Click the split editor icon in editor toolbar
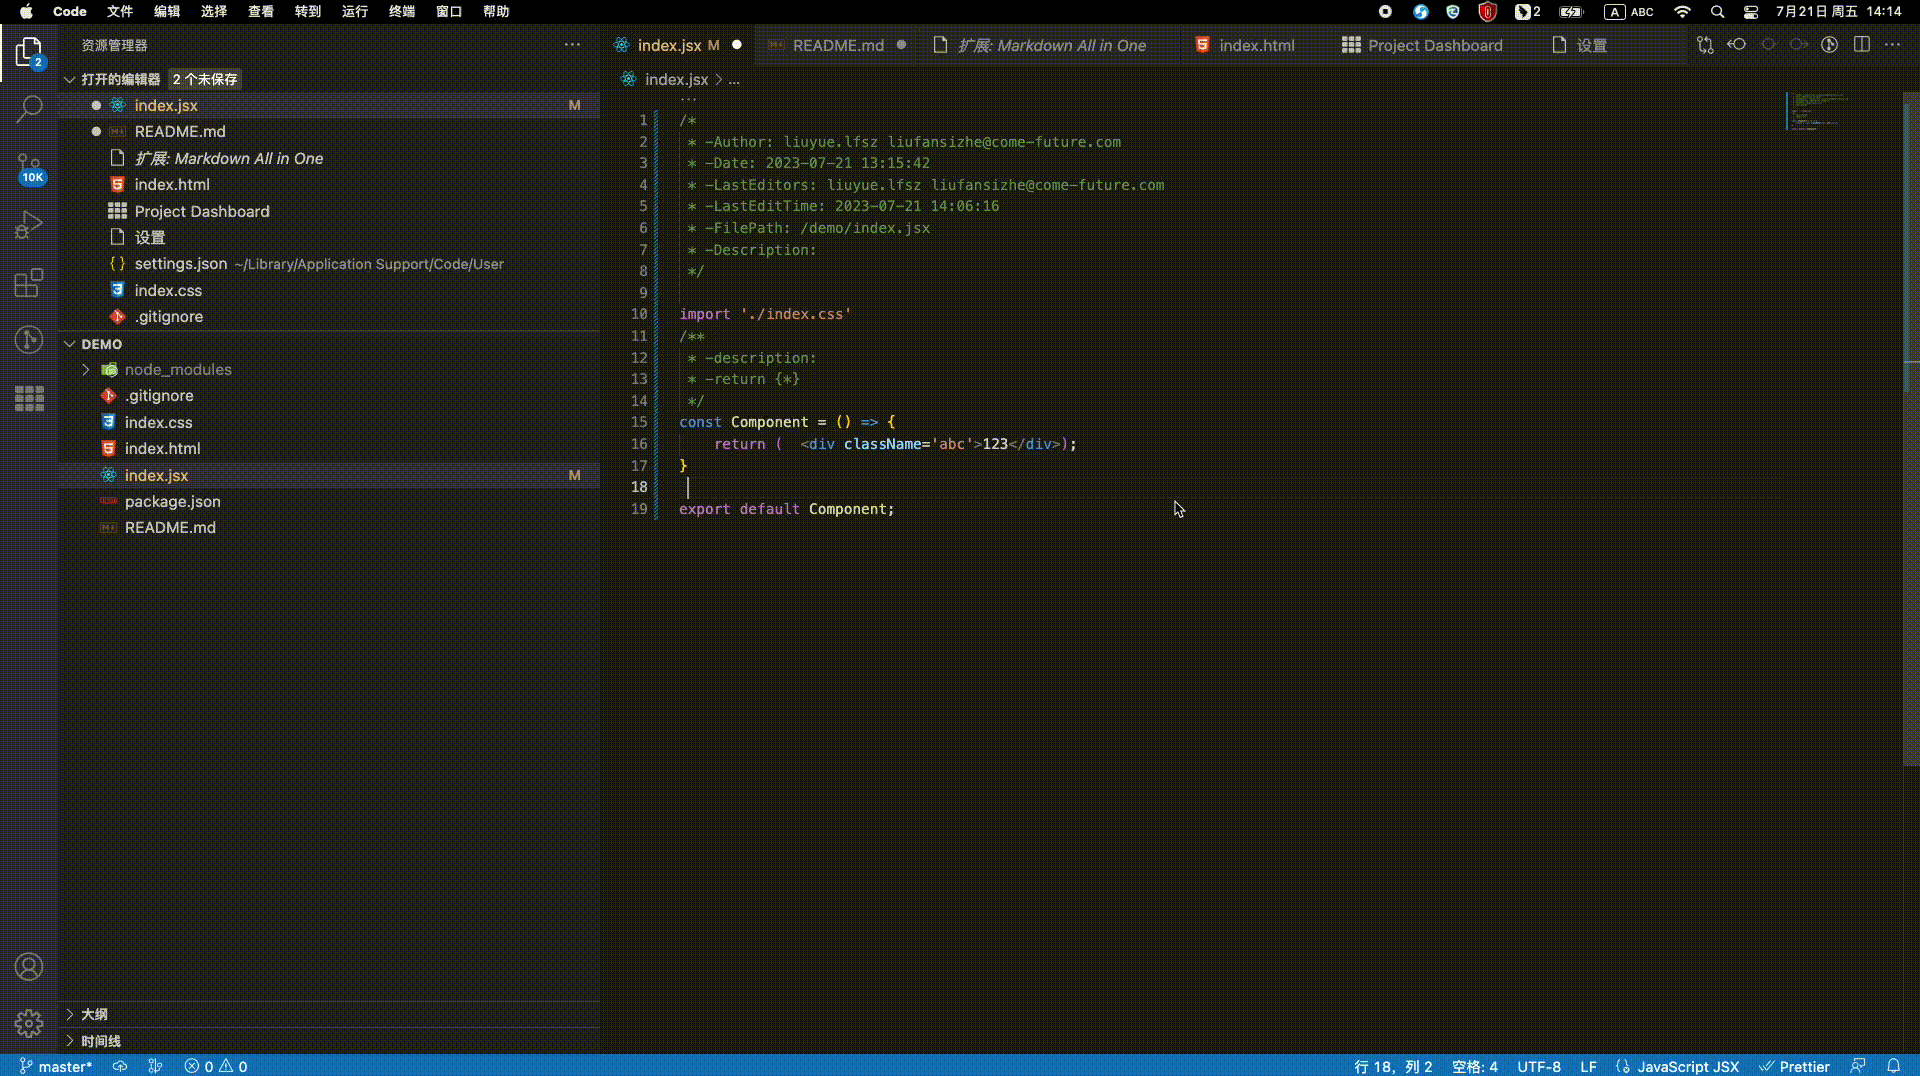Screen dimensions: 1920x1076 coord(1861,45)
